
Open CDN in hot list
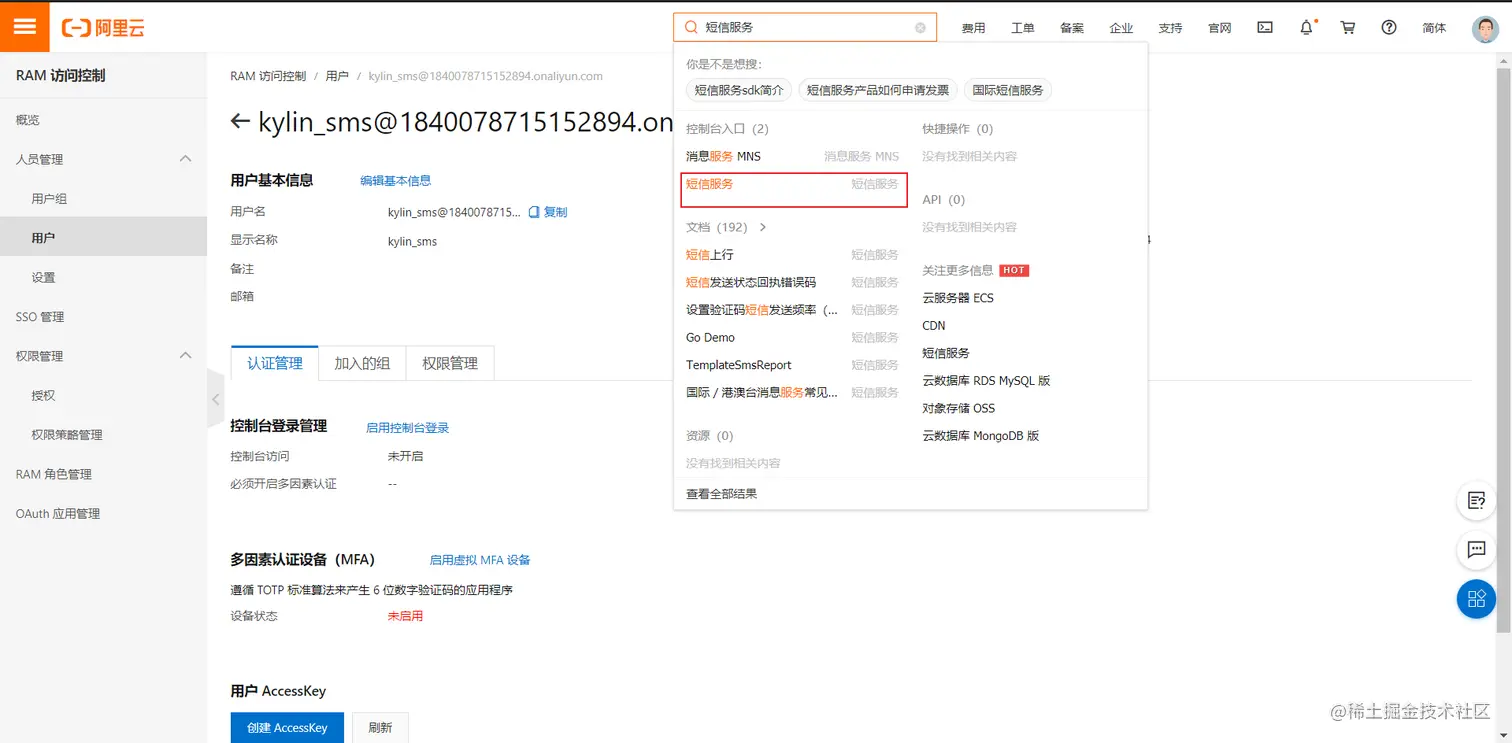934,325
